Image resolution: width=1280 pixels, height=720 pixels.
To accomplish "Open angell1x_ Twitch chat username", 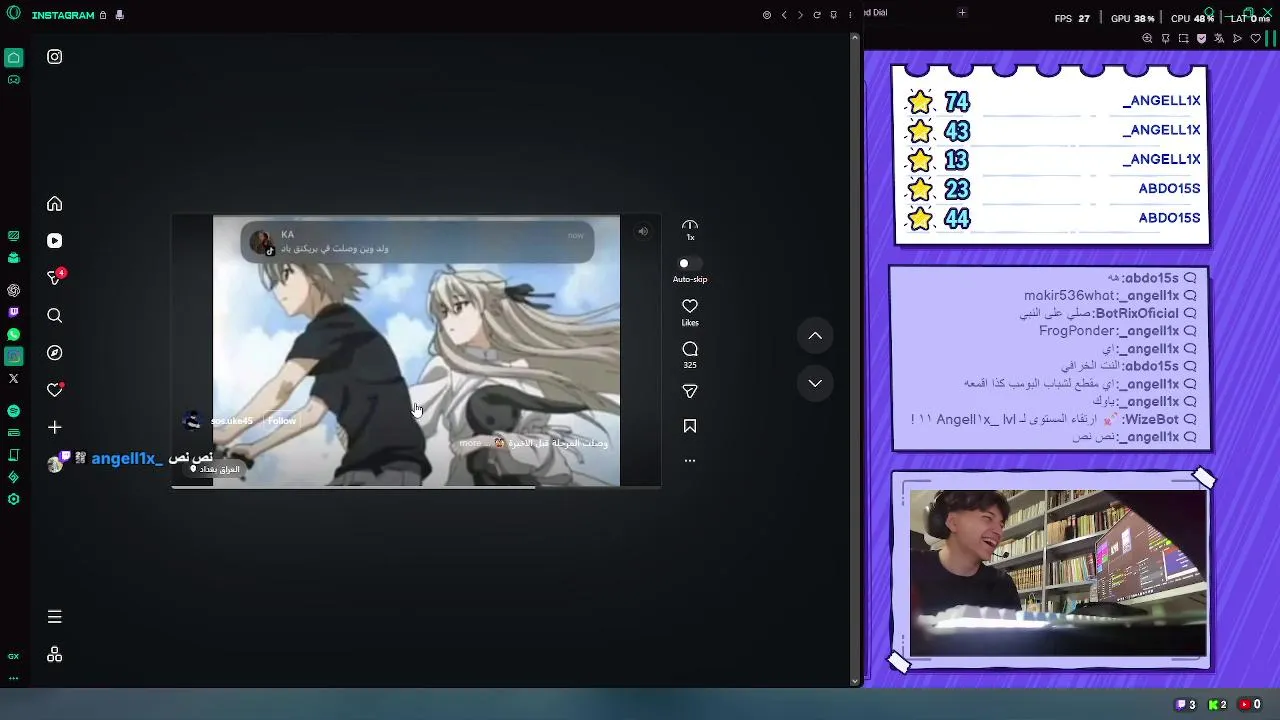I will (x=126, y=459).
